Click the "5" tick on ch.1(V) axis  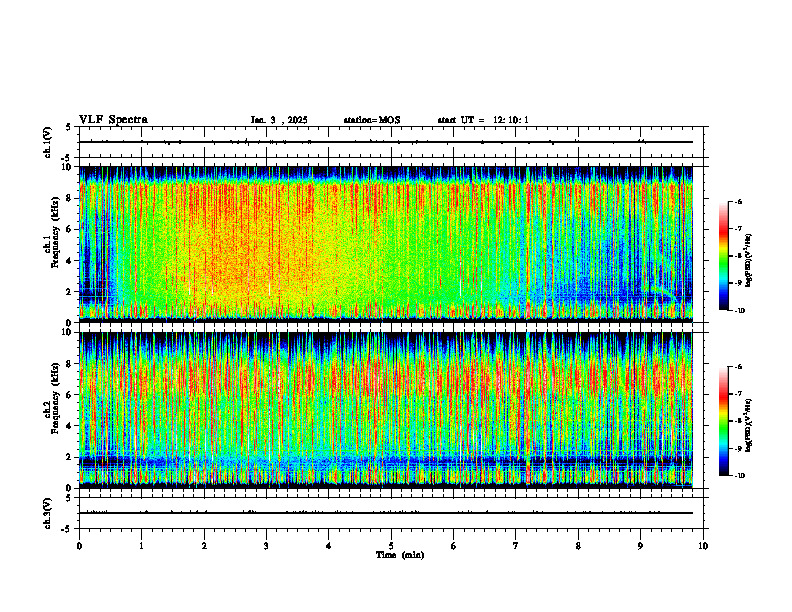click(x=69, y=128)
